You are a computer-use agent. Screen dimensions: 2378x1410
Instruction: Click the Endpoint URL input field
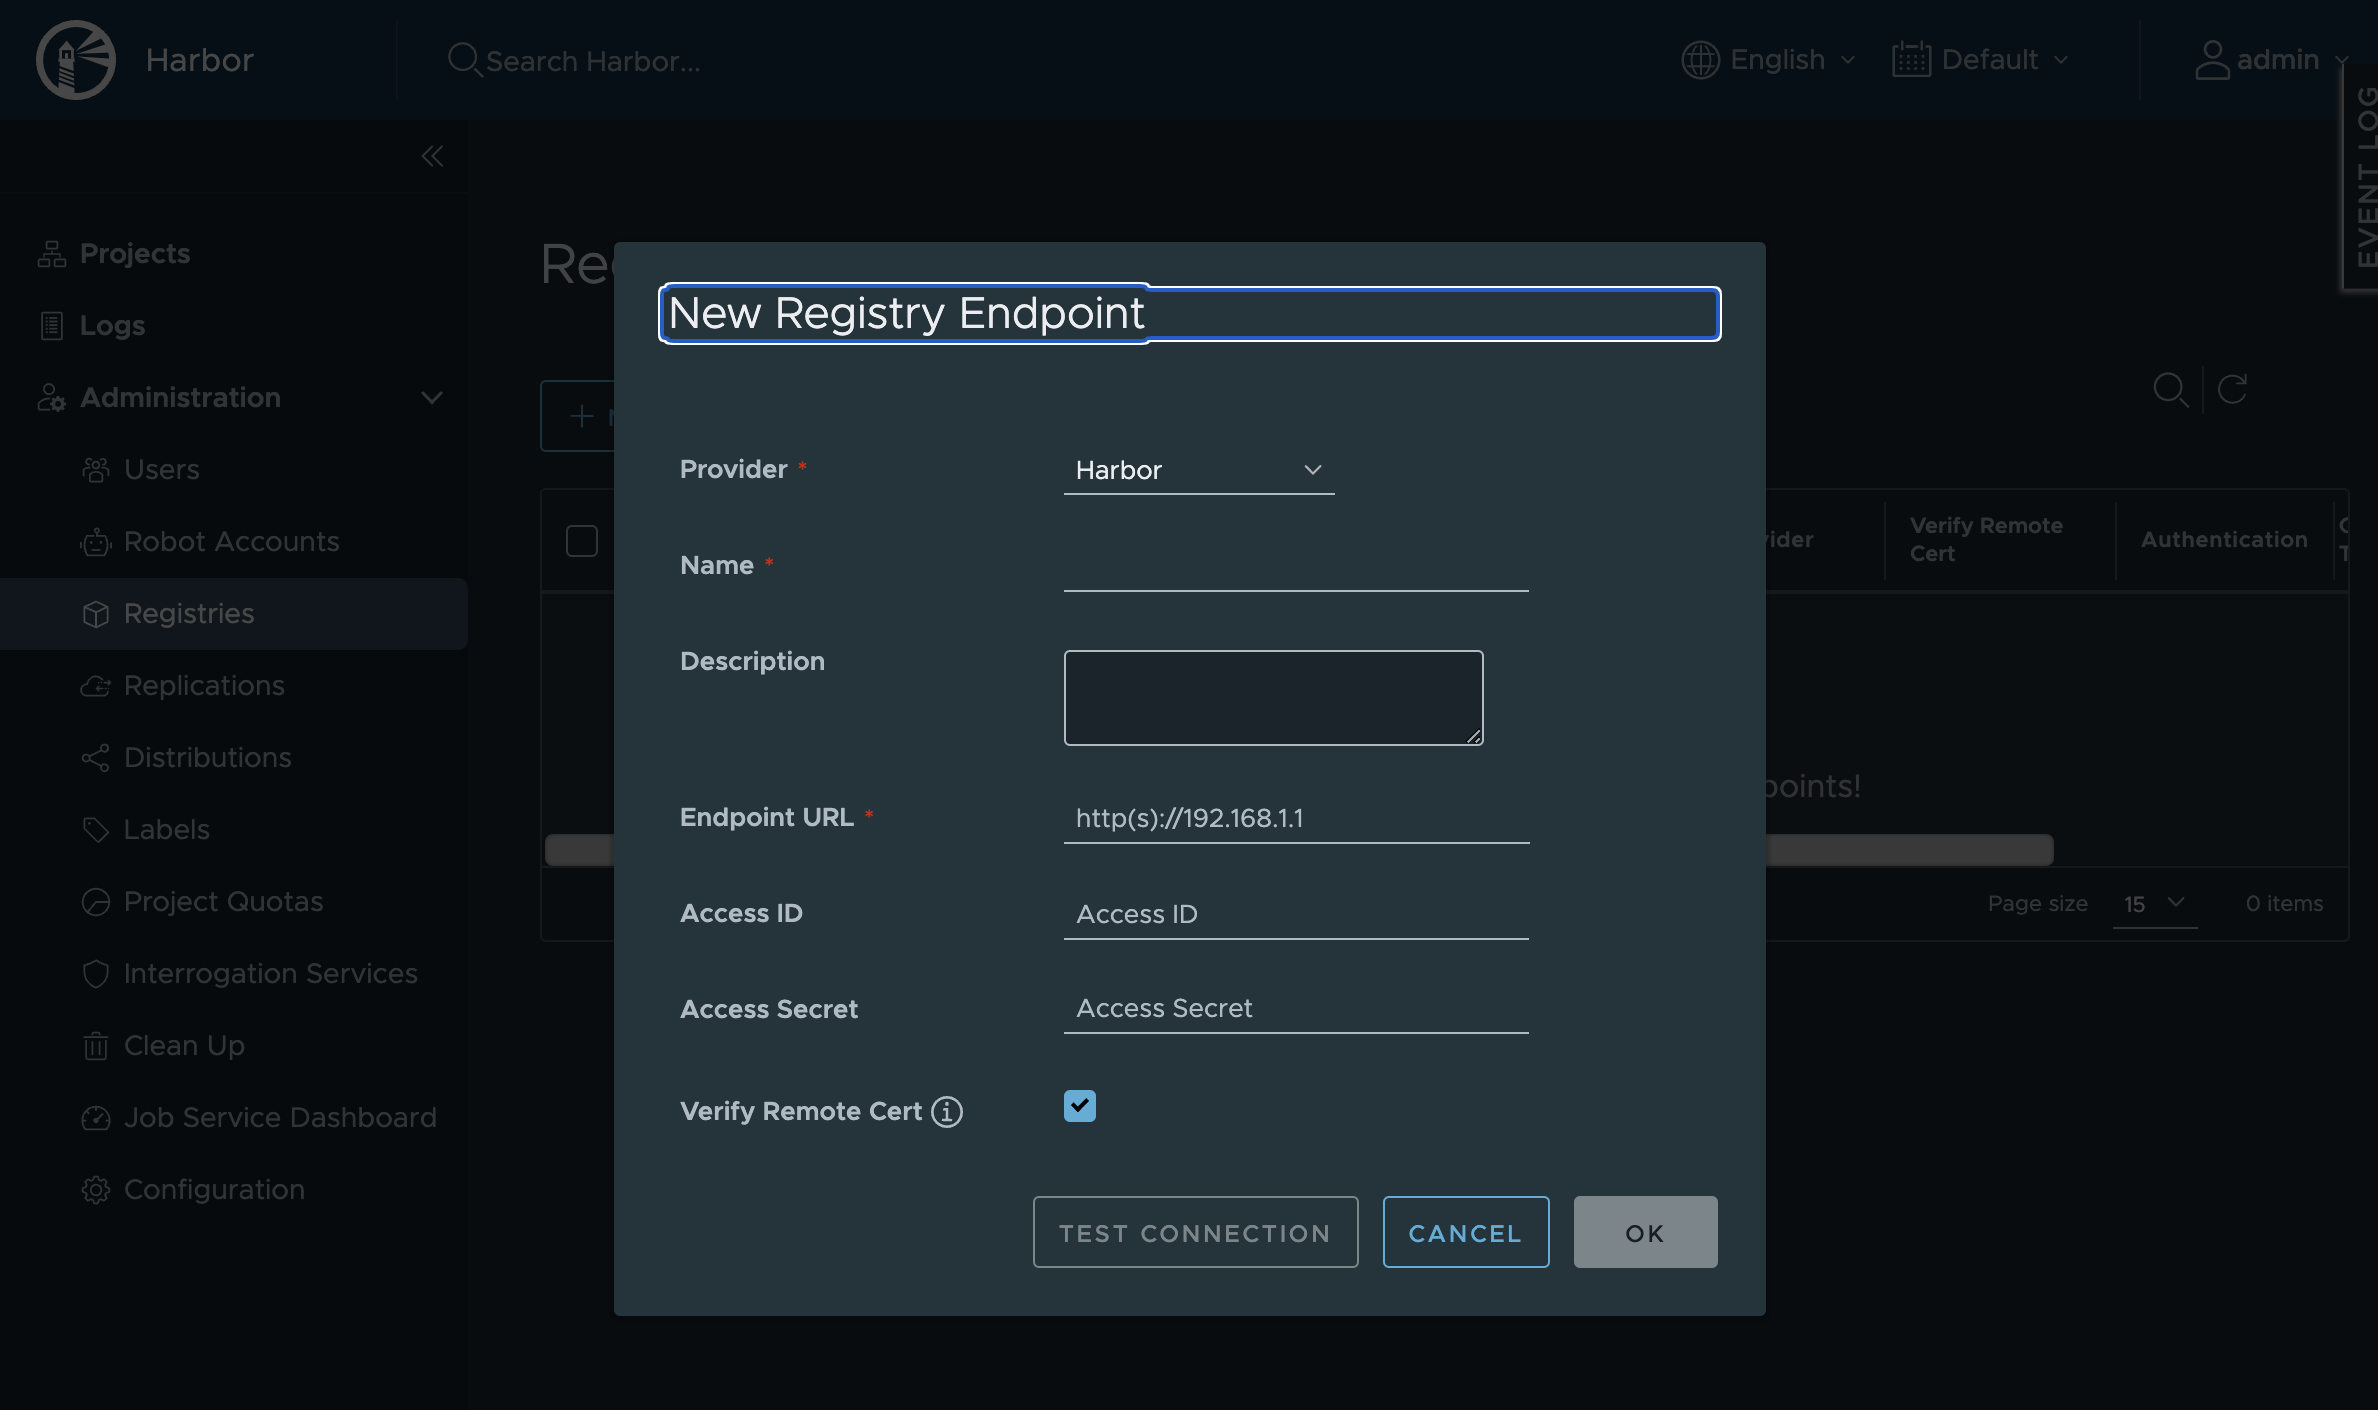pyautogui.click(x=1296, y=818)
